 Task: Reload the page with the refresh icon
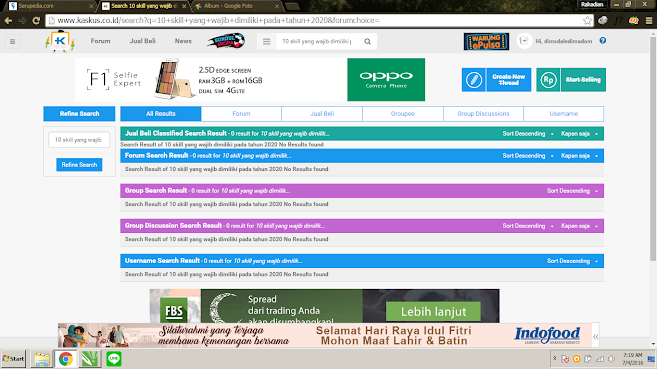36,20
